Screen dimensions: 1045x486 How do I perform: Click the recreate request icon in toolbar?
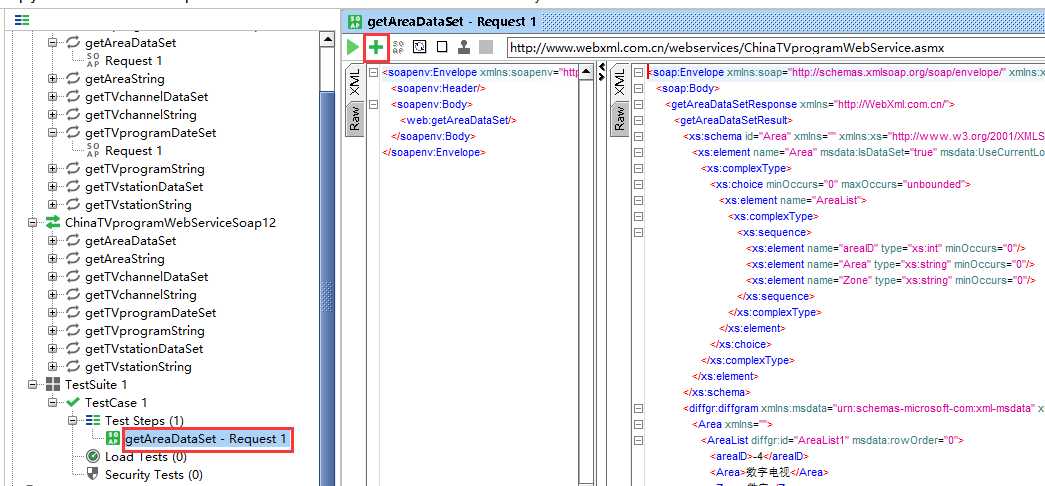(x=419, y=47)
